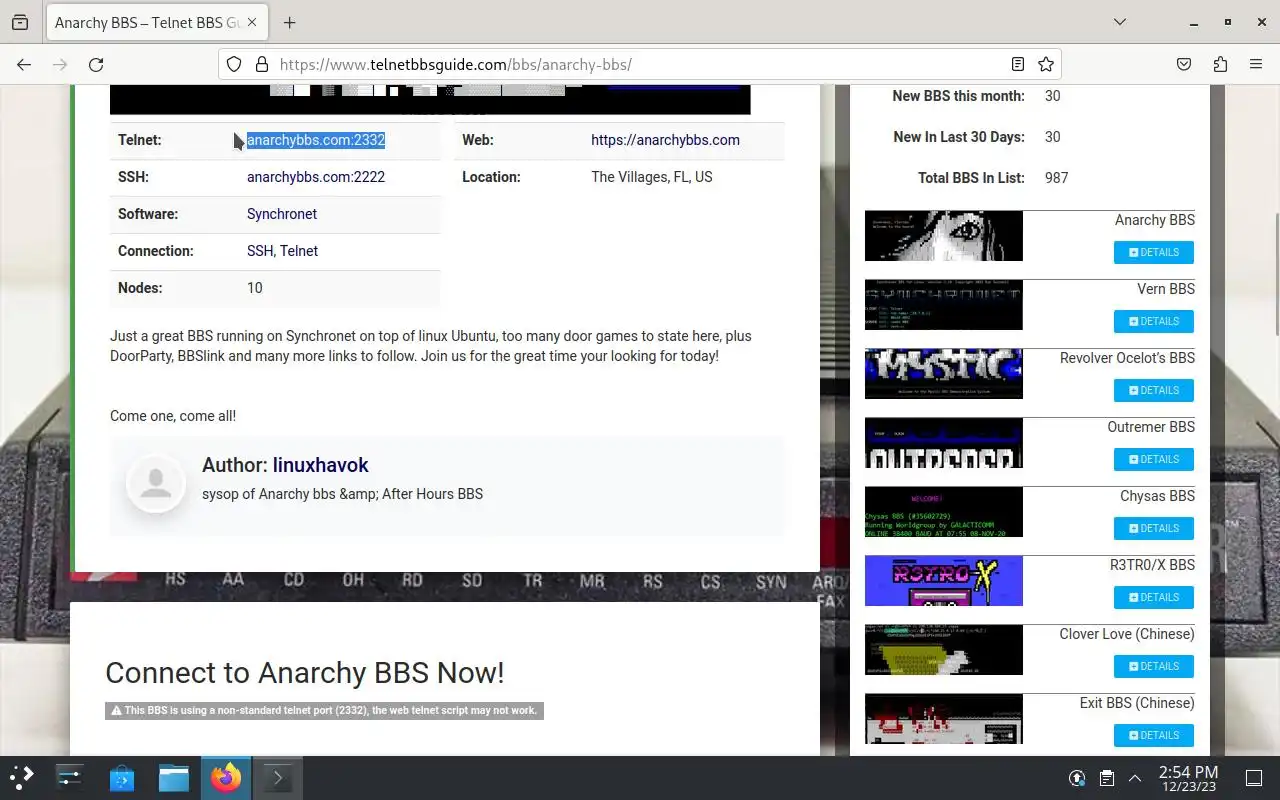The width and height of the screenshot is (1280, 800).
Task: Open Details for Chysas BBS
Action: point(1154,528)
